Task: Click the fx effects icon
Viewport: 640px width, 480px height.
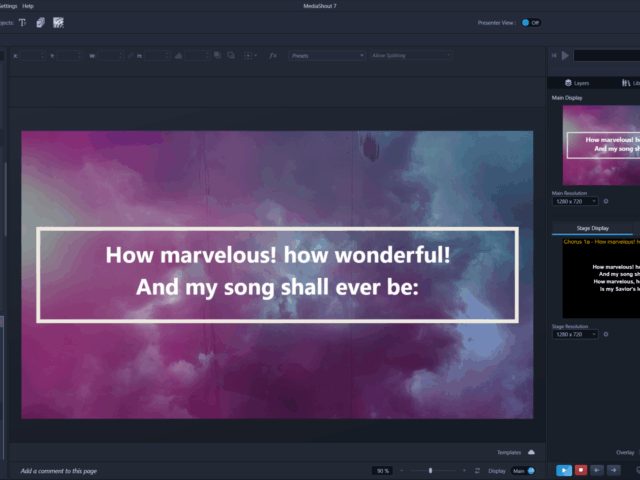Action: pos(273,55)
